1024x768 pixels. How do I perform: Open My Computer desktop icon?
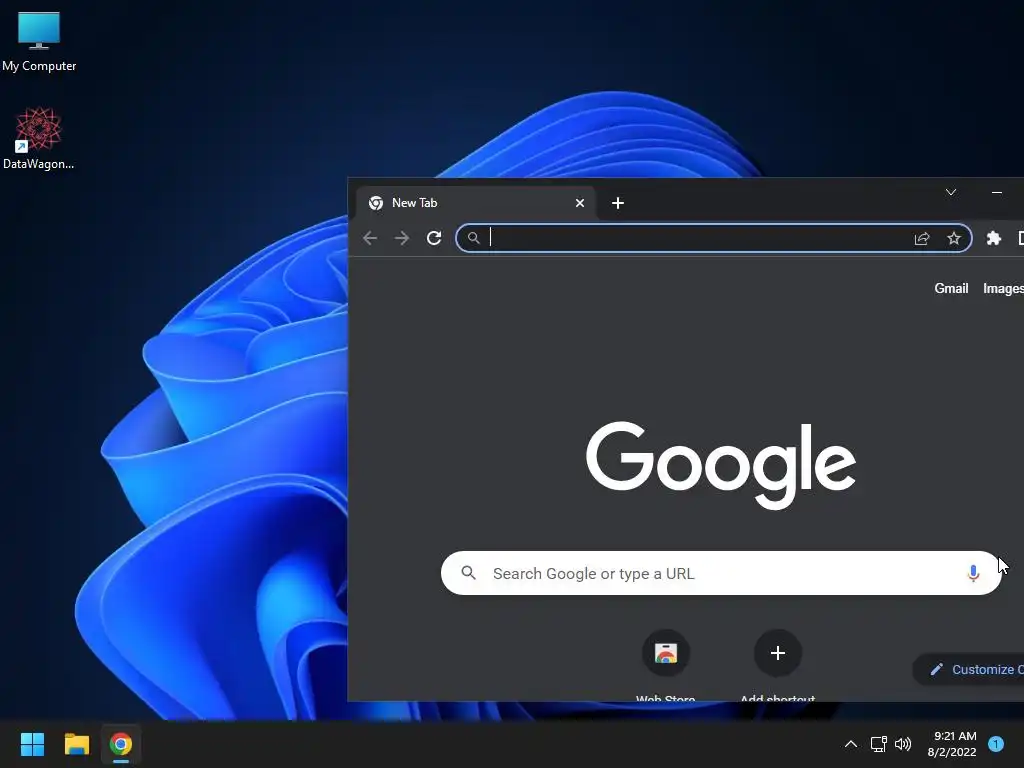click(x=39, y=41)
